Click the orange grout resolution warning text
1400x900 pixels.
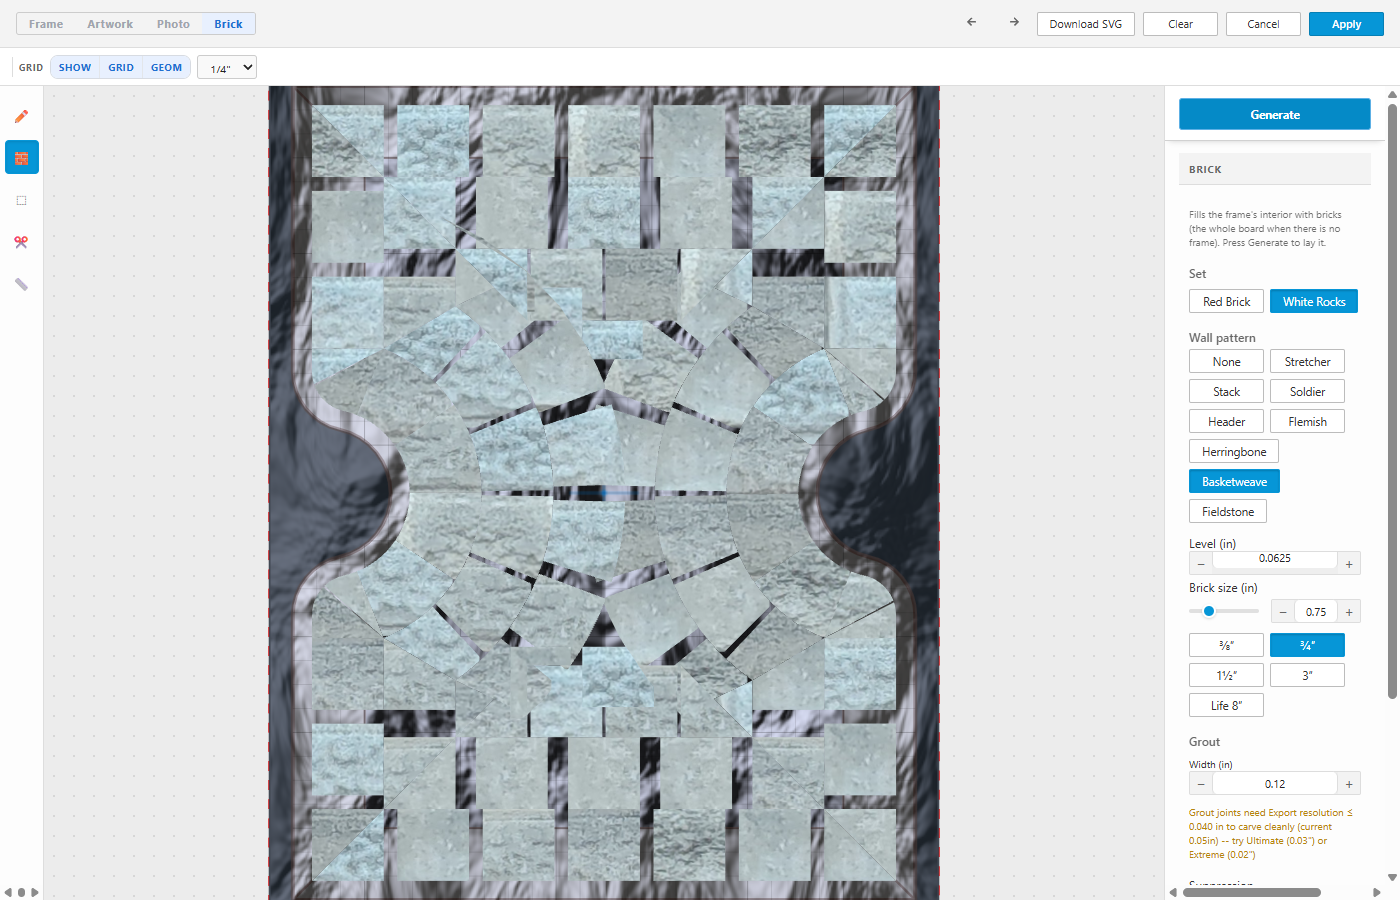pos(1271,834)
